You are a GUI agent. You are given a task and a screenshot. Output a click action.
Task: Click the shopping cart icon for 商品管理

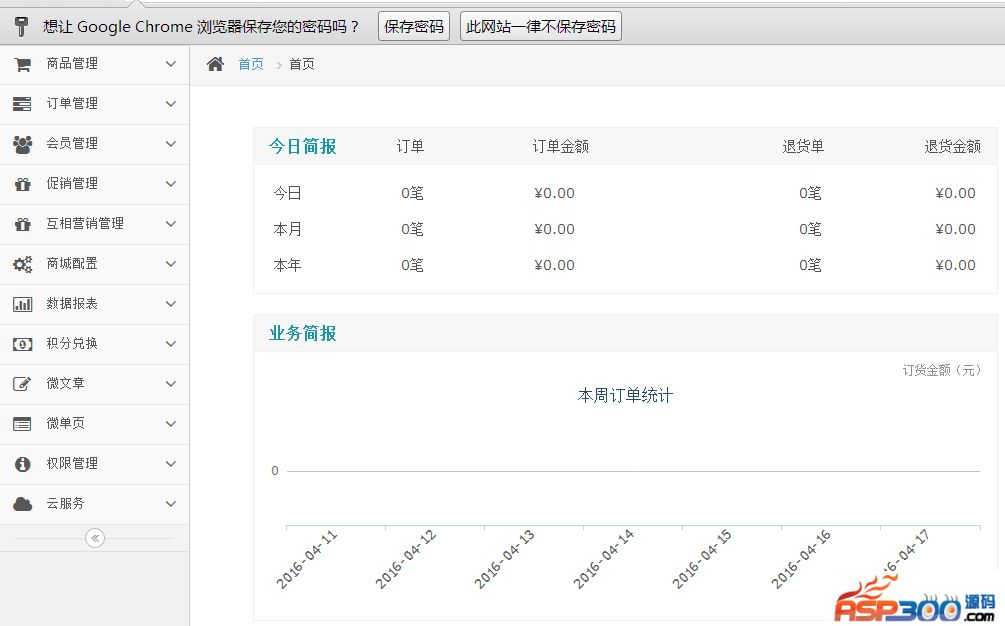pyautogui.click(x=22, y=64)
